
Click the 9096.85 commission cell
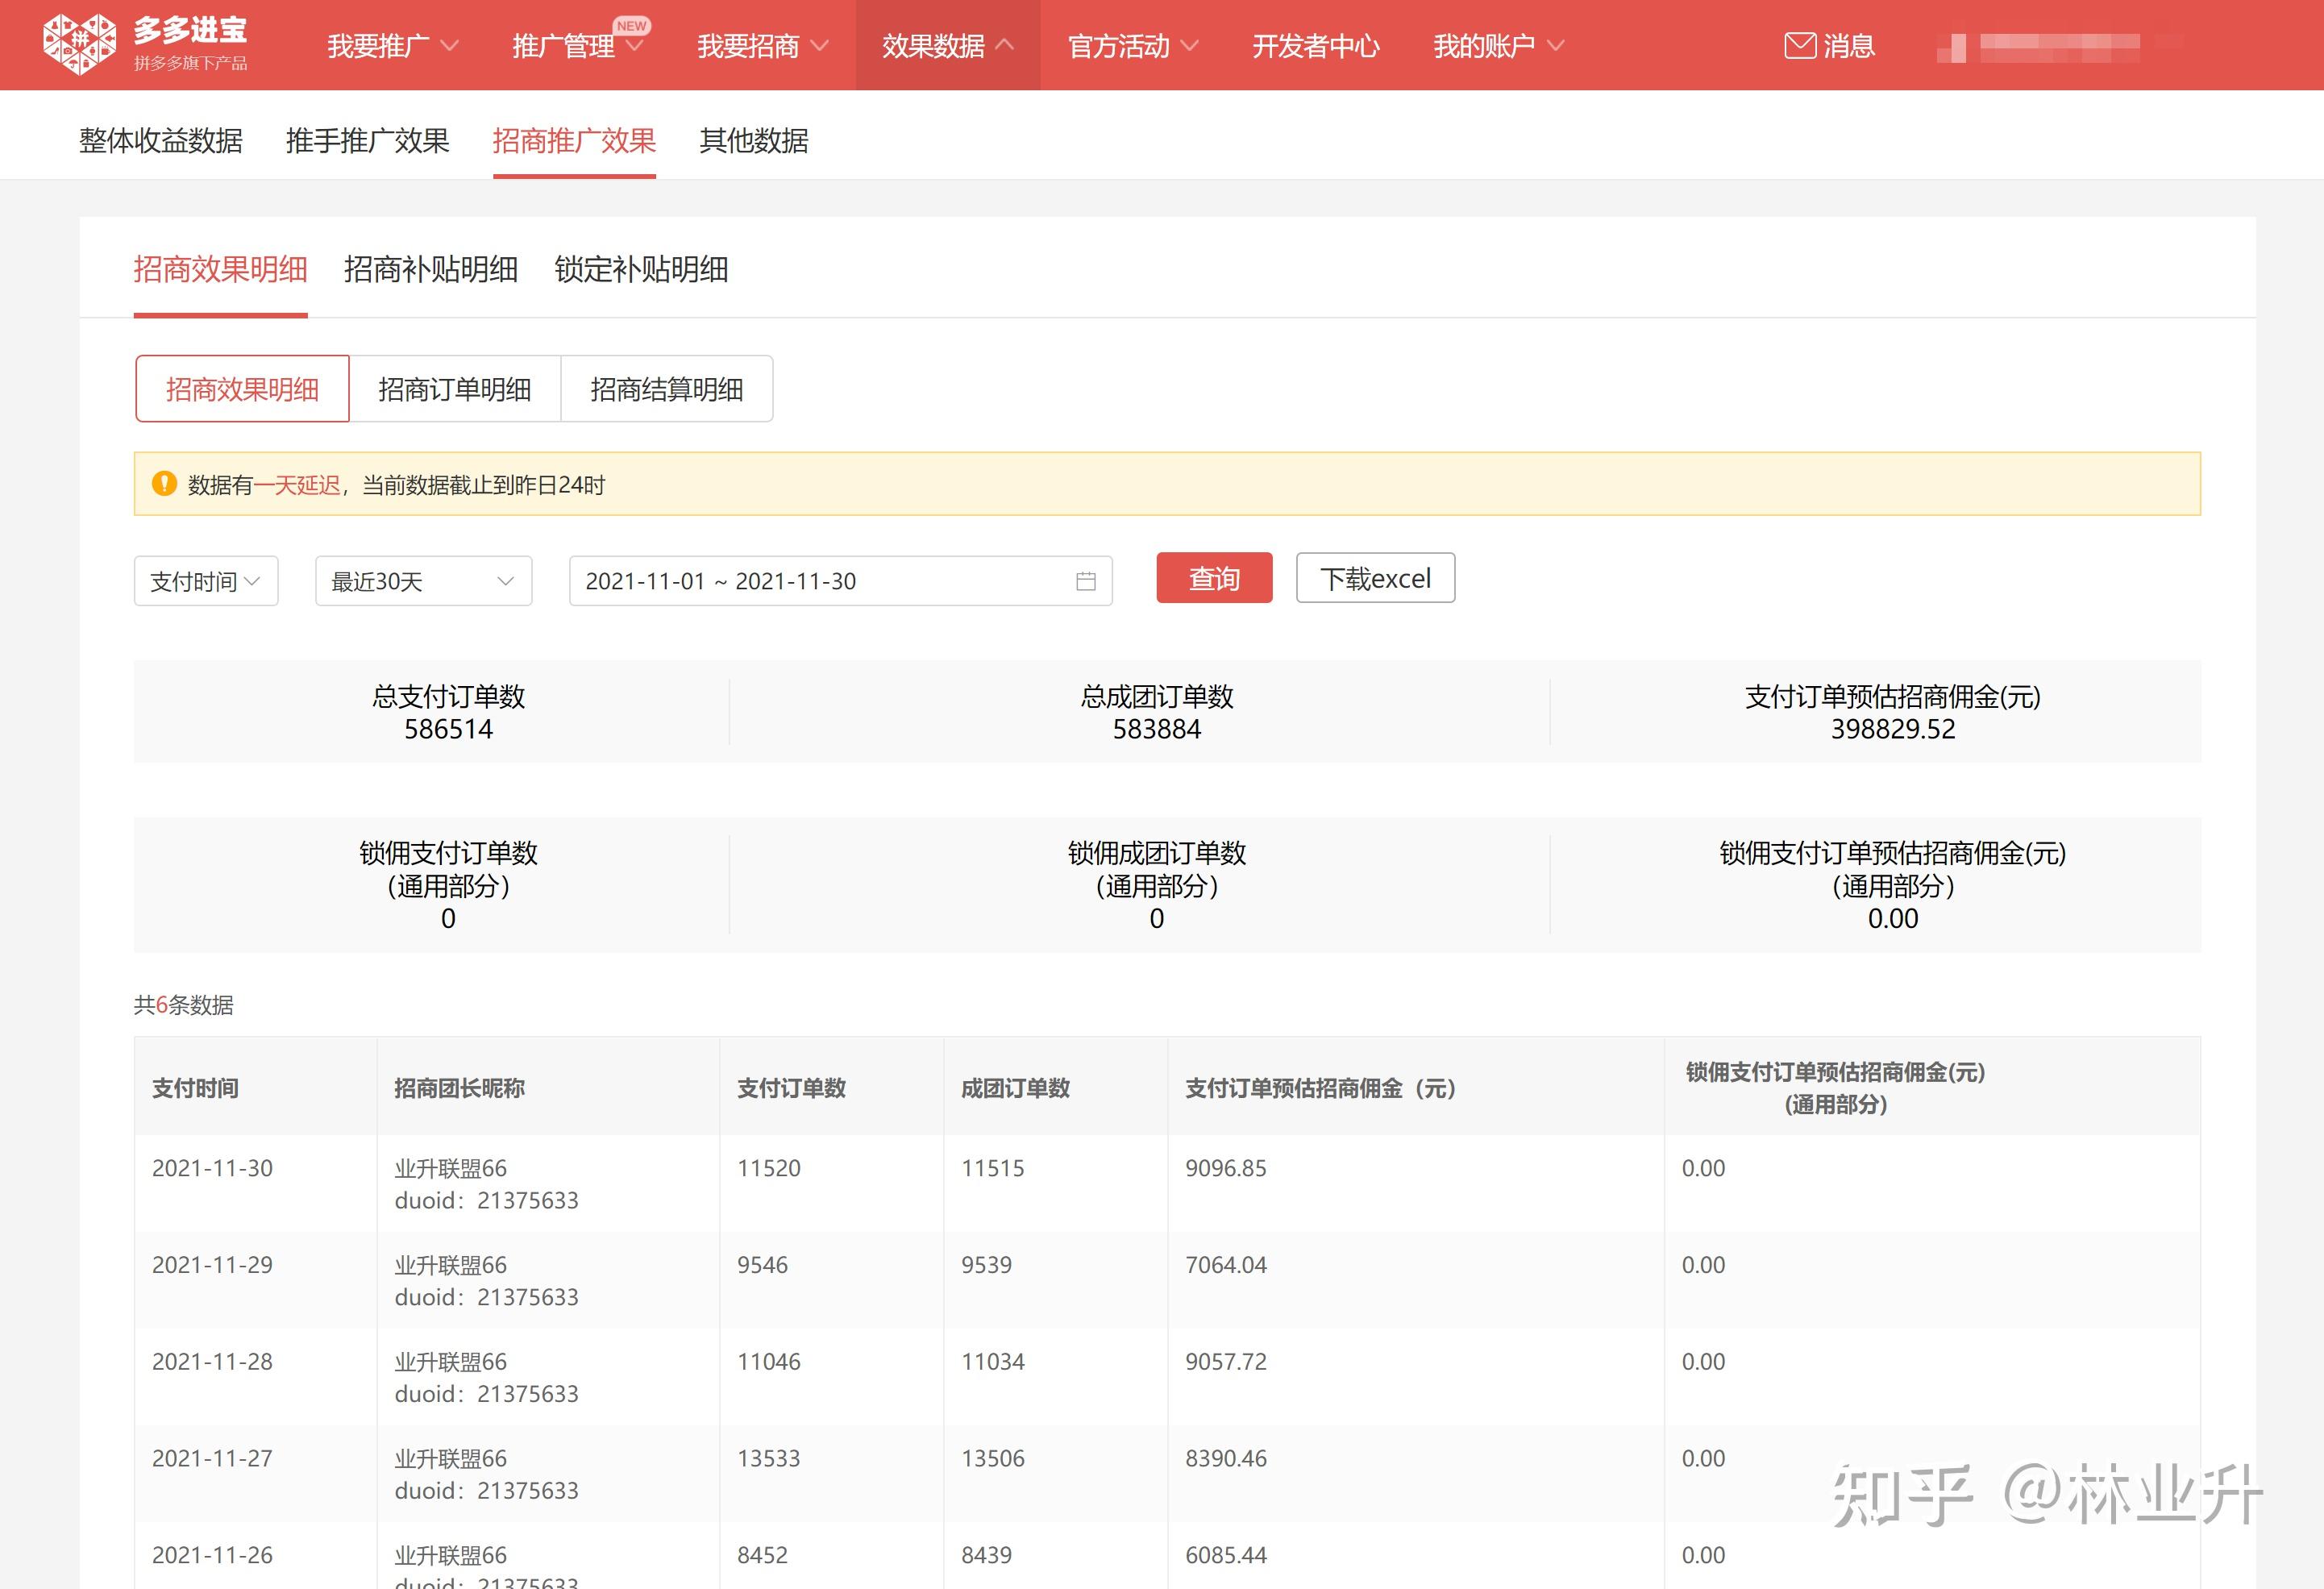[x=1226, y=1168]
